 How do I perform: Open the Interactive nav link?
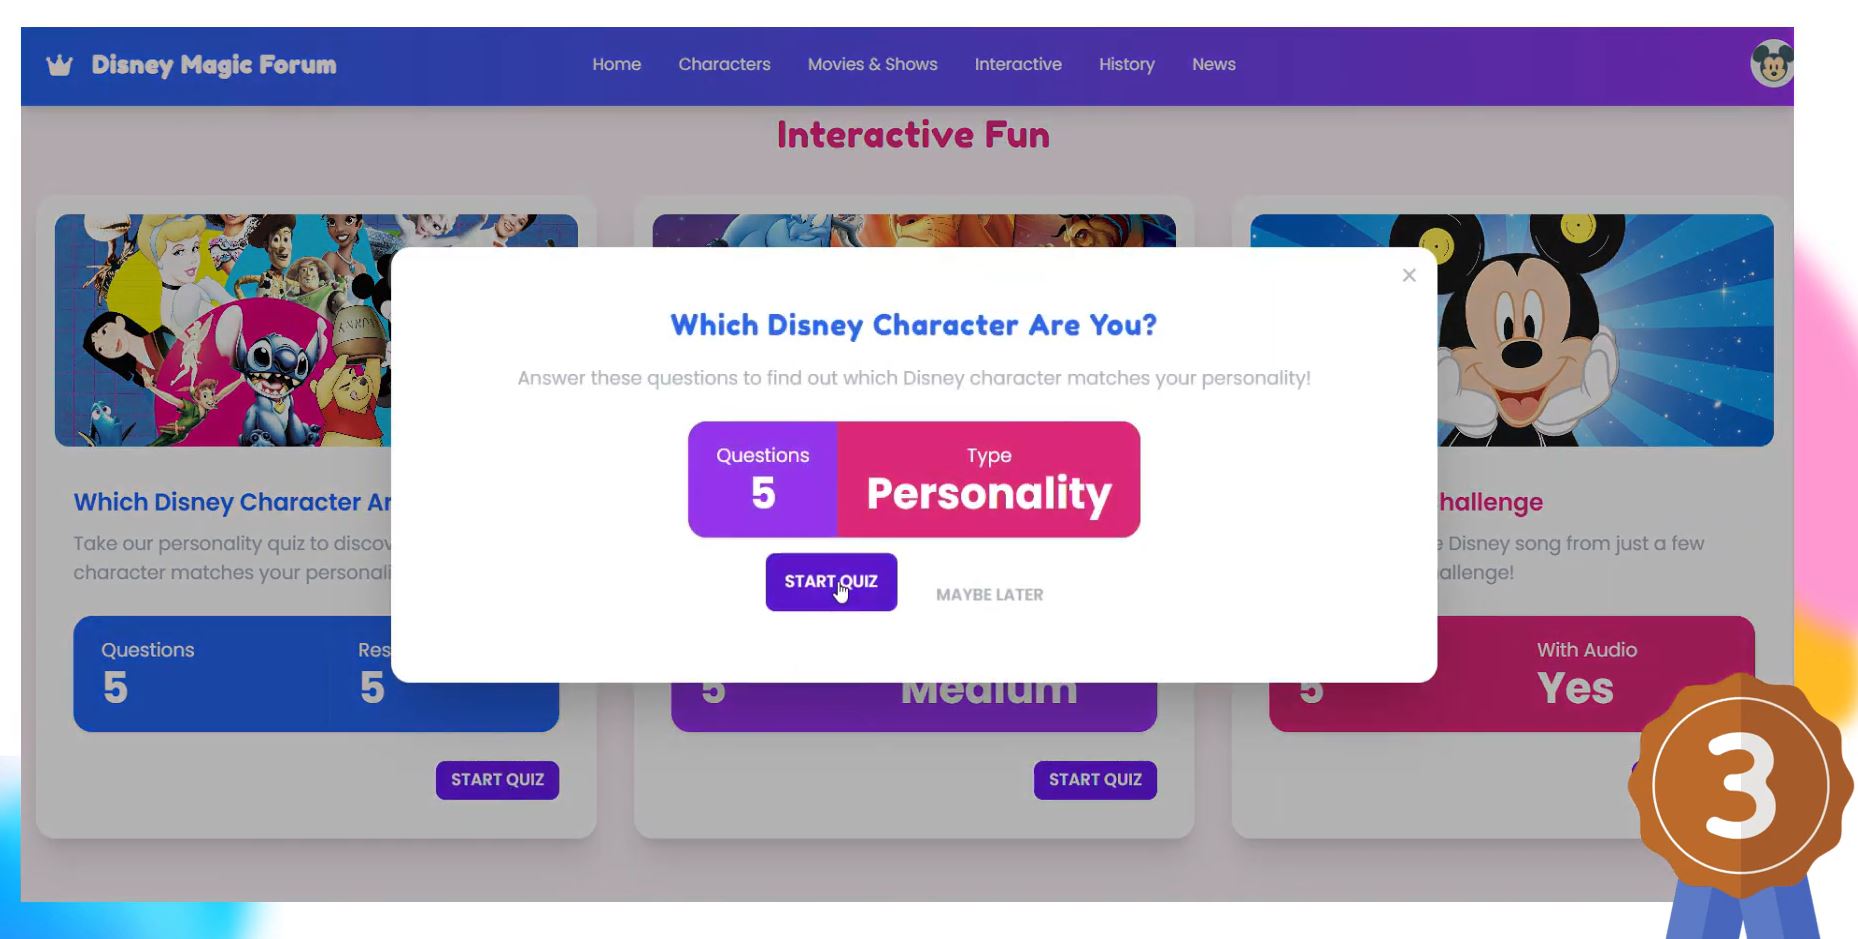point(1018,65)
